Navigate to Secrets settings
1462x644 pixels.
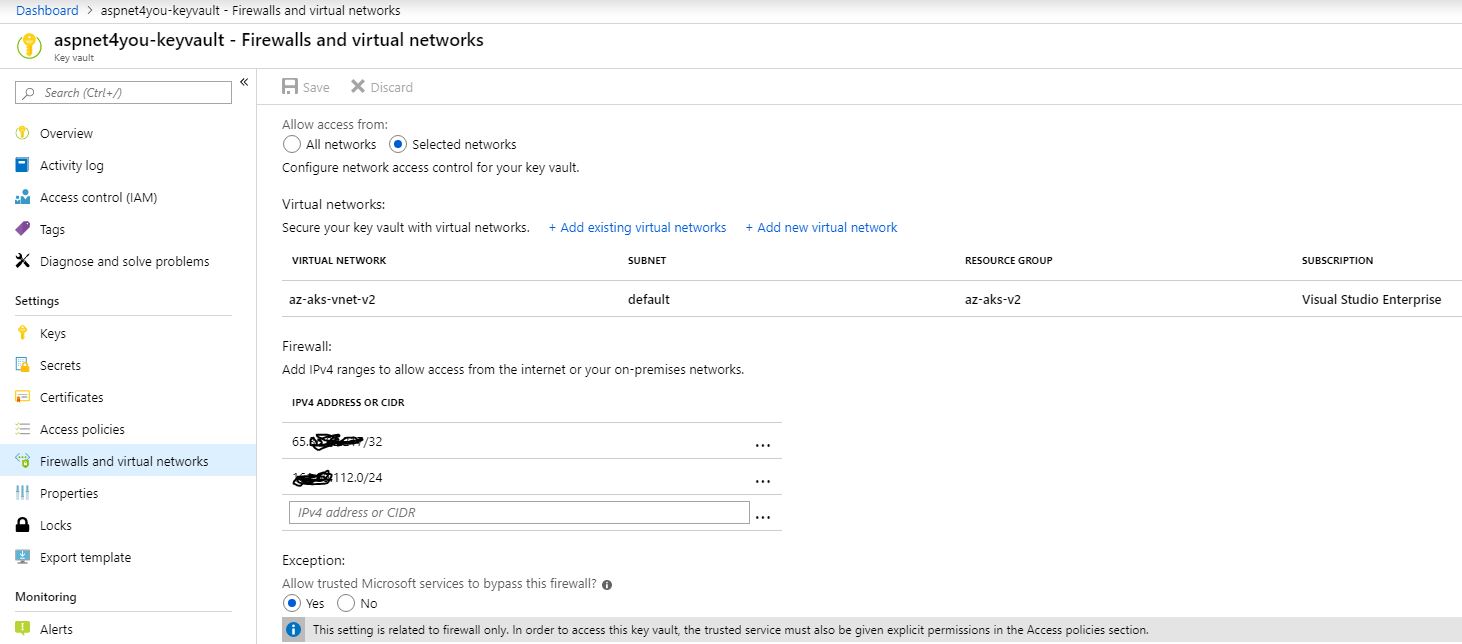(x=60, y=365)
